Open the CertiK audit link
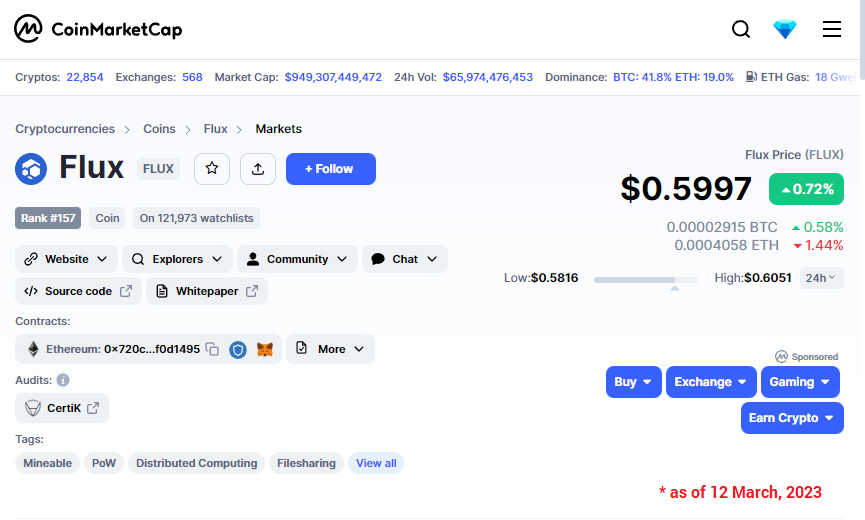Viewport: 865px width, 520px height. (x=62, y=408)
